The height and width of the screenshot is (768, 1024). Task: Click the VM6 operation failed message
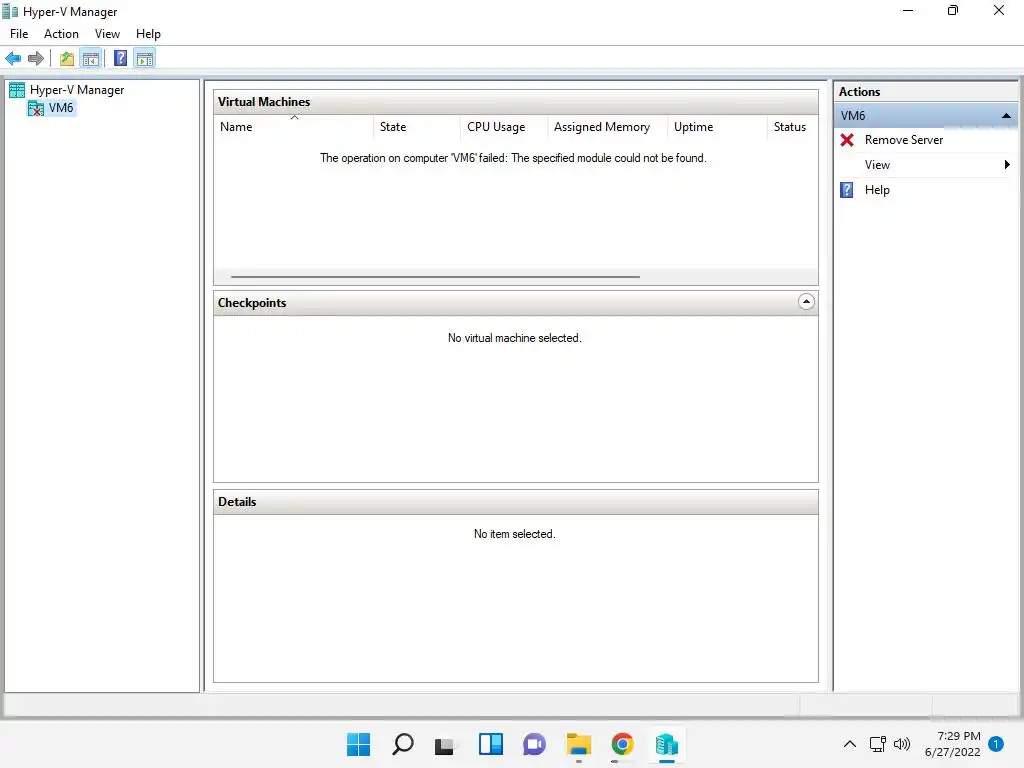pyautogui.click(x=513, y=158)
